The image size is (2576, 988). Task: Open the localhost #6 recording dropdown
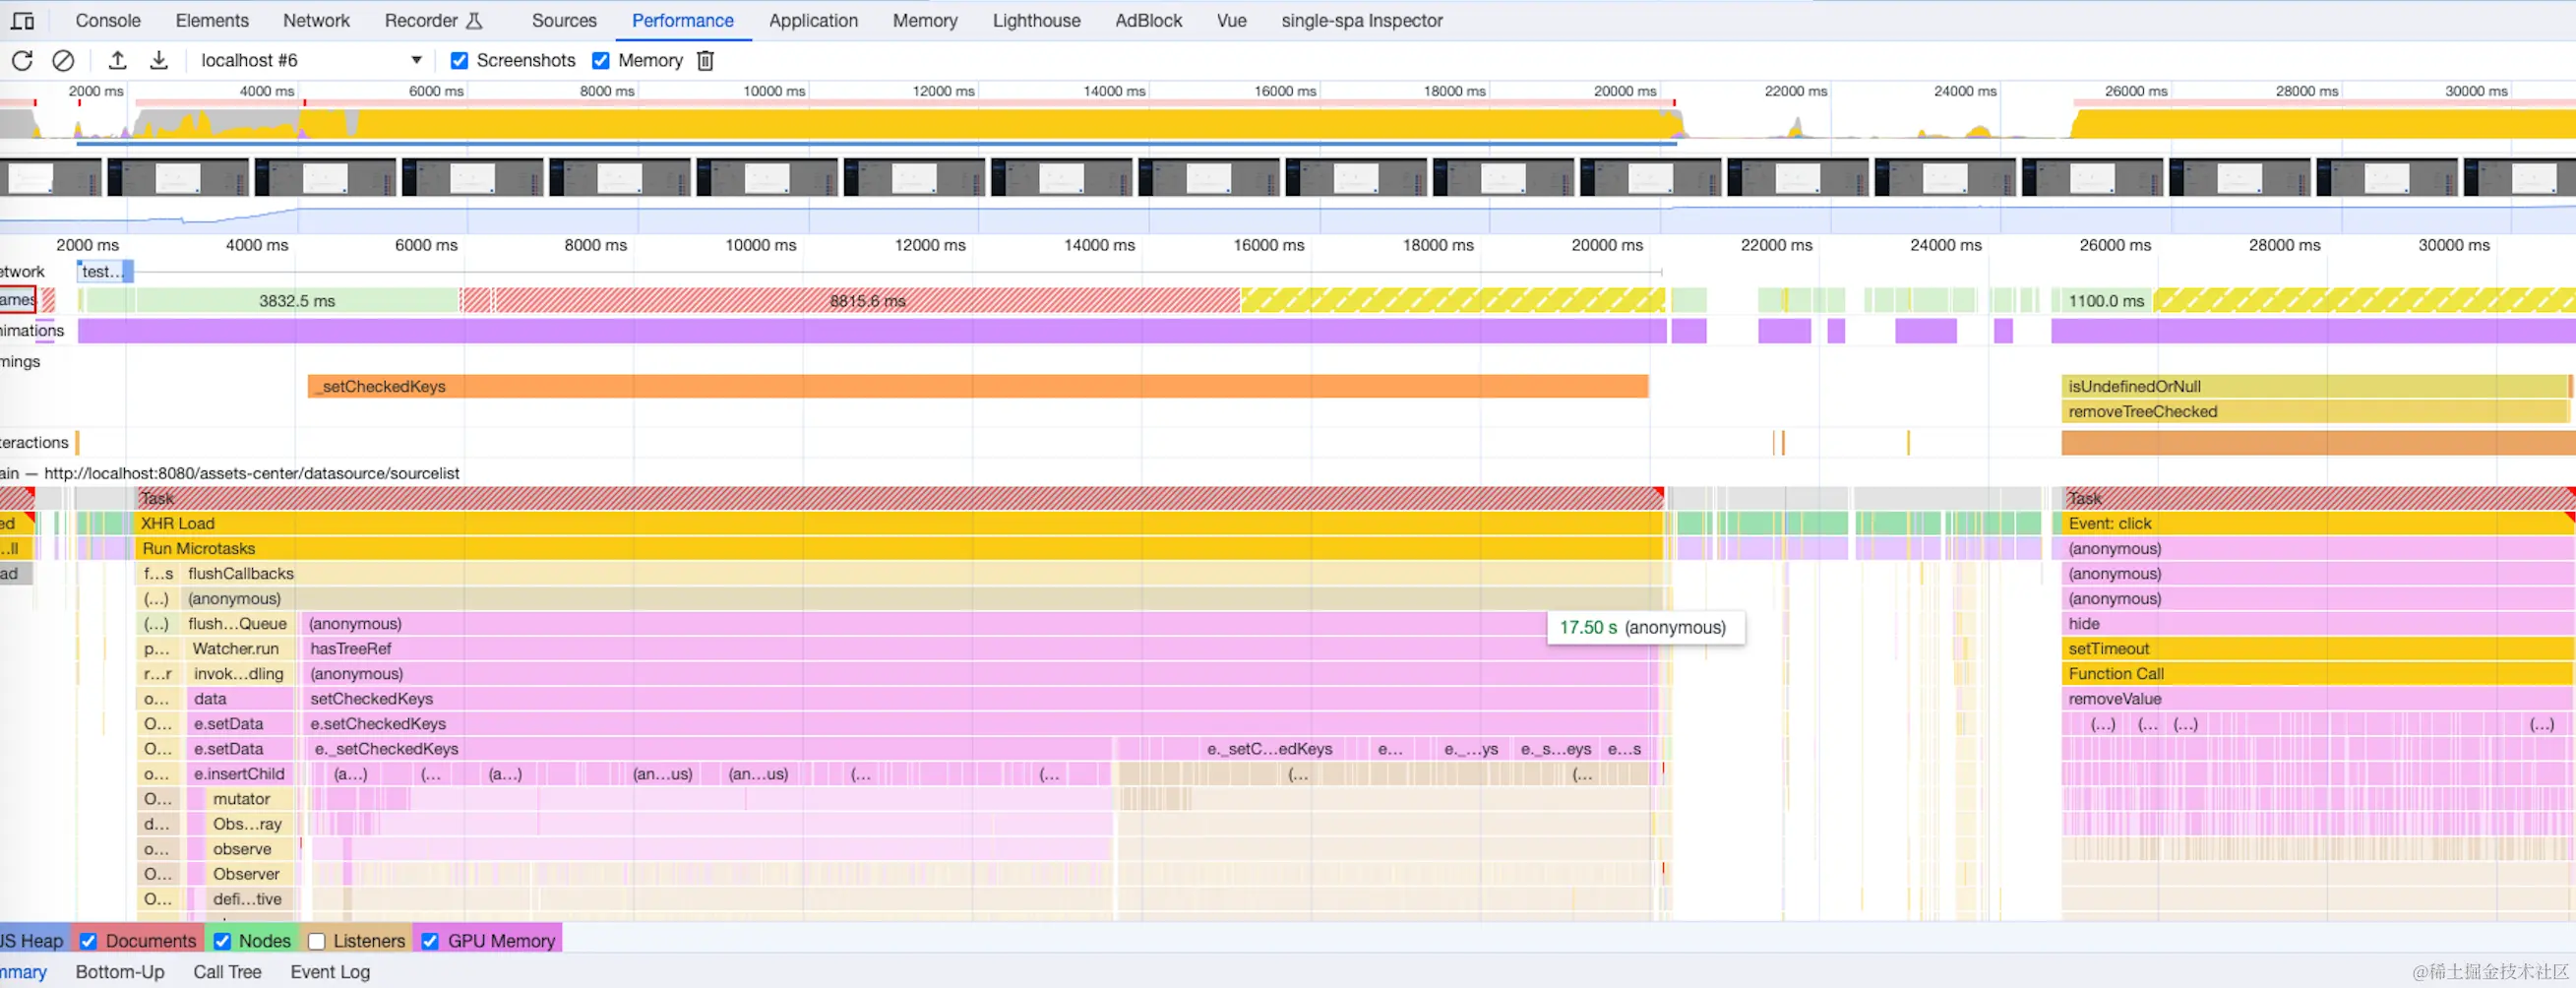[x=311, y=61]
